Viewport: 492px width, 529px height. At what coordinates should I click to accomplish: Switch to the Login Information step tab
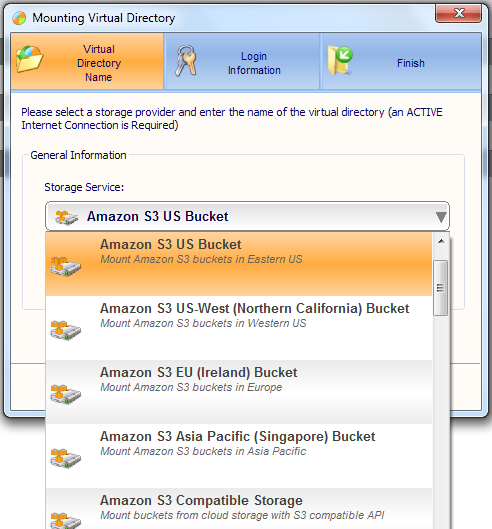pyautogui.click(x=242, y=61)
